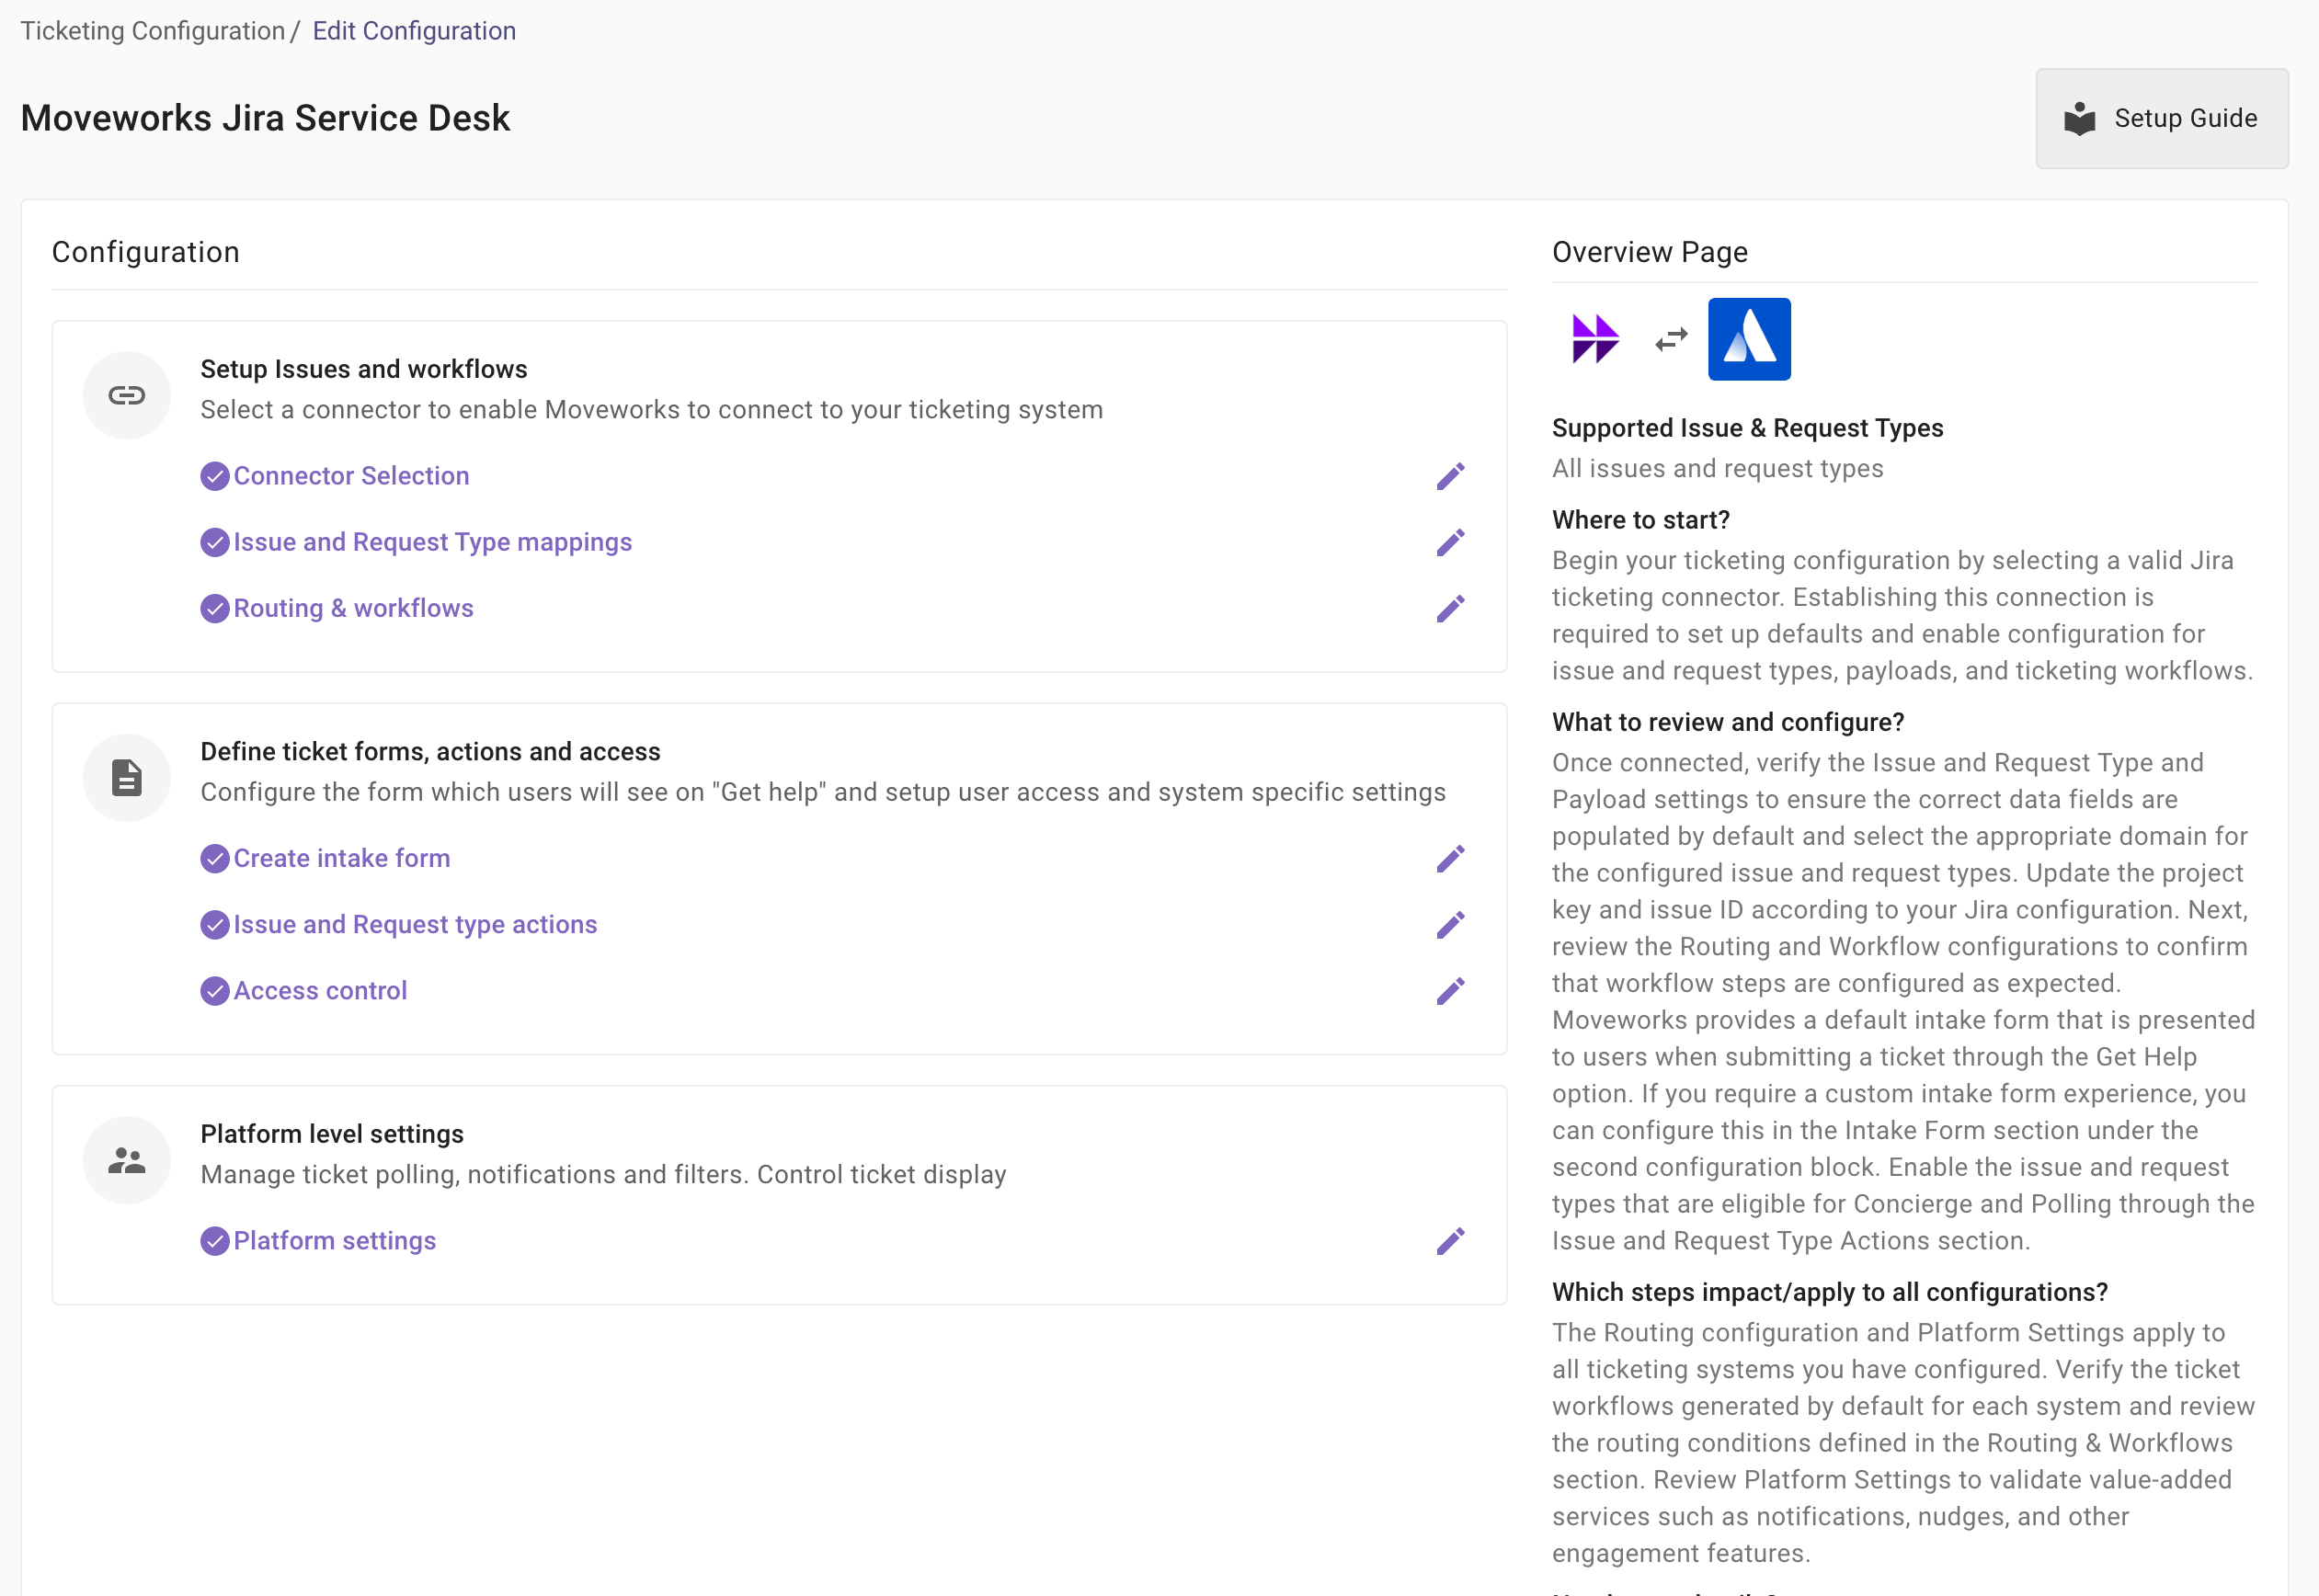Click pencil icon beside Access control
The image size is (2319, 1596).
pos(1450,991)
